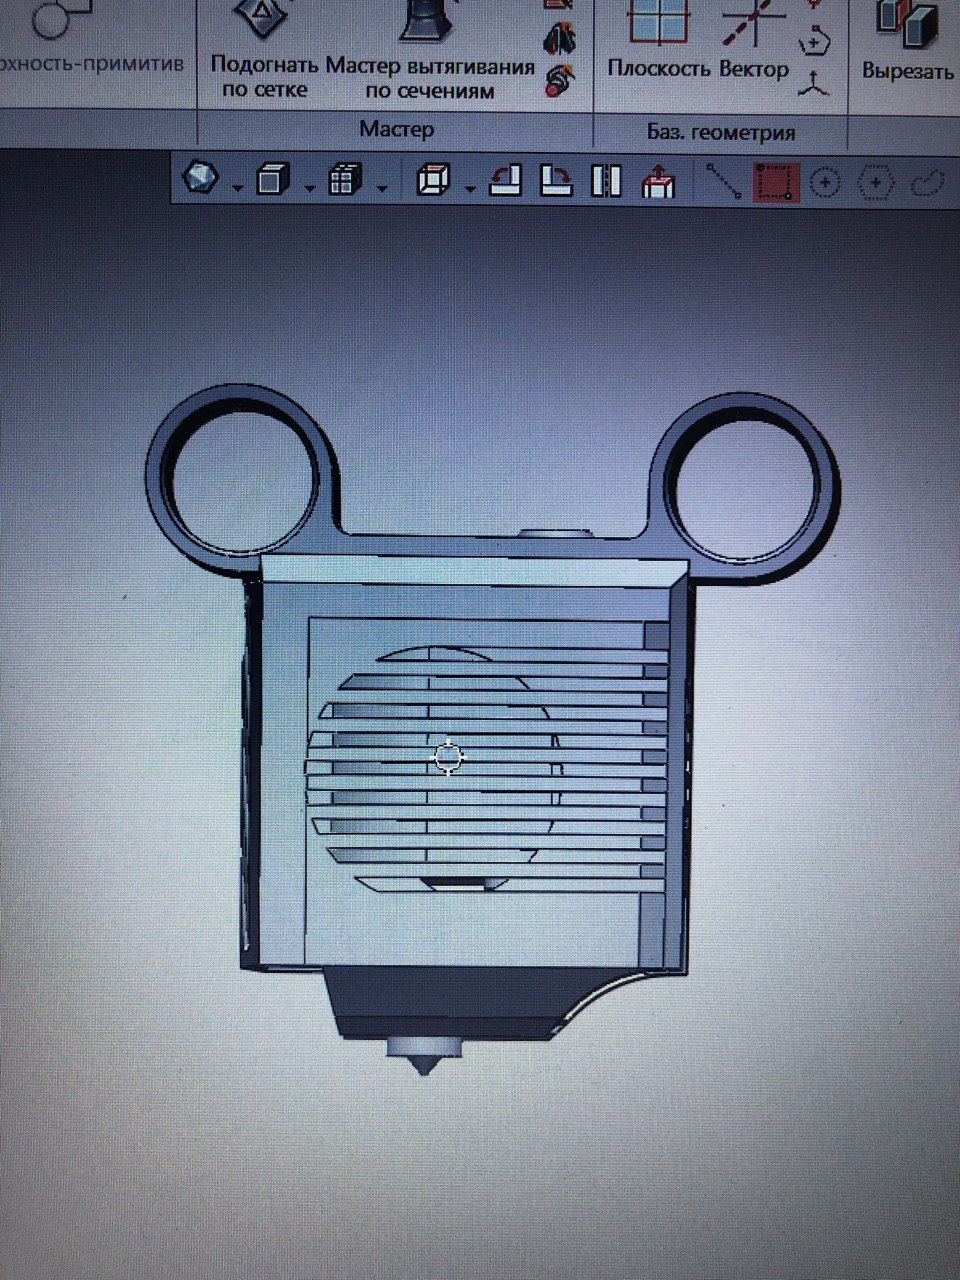This screenshot has height=1280, width=960.
Task: Toggle the red rectangle selection mode
Action: pyautogui.click(x=777, y=182)
